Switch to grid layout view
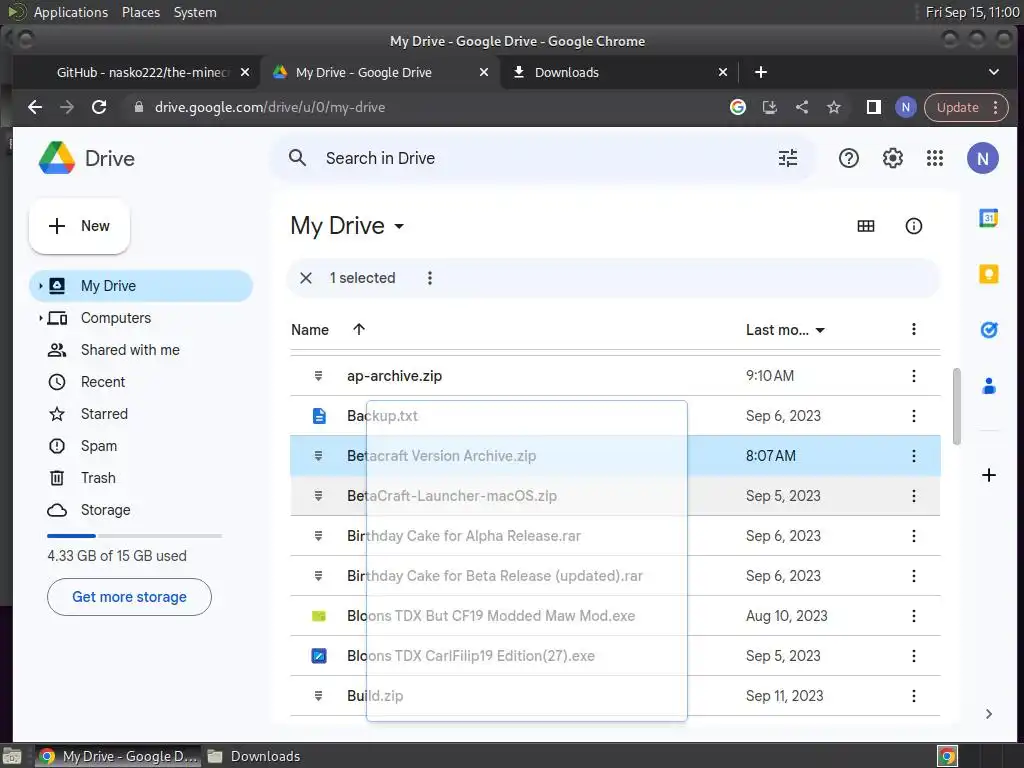Image resolution: width=1024 pixels, height=768 pixels. click(x=865, y=226)
